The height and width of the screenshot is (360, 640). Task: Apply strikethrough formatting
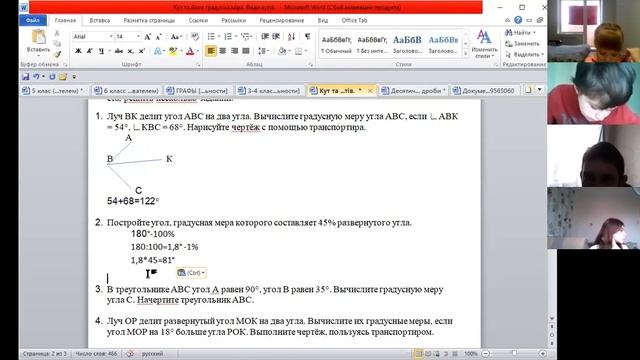[119, 51]
